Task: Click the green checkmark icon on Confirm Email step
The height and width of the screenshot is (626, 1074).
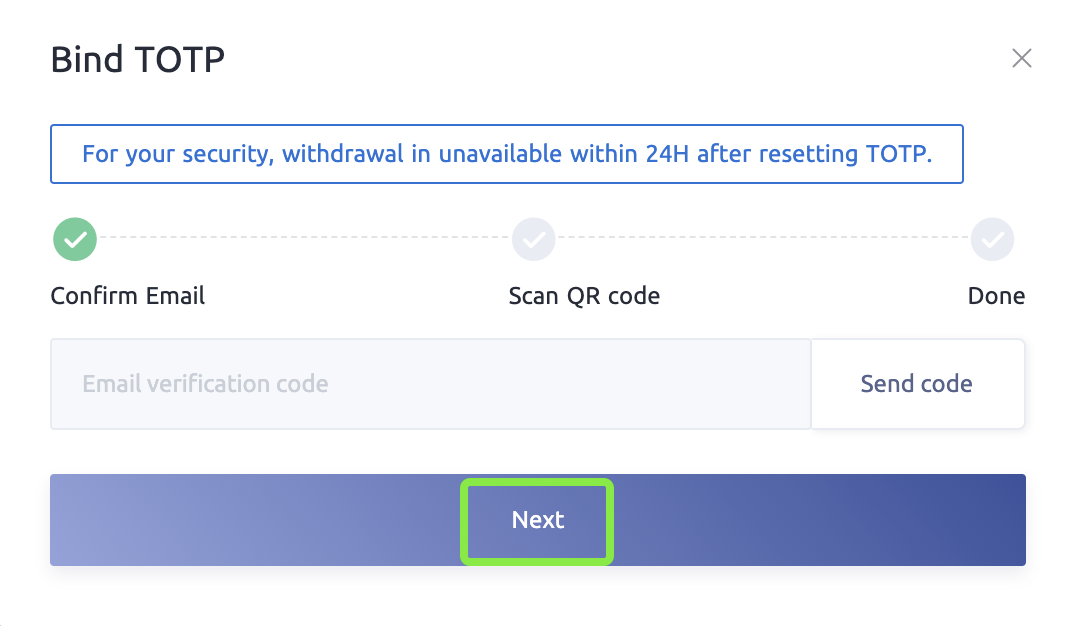Action: point(74,239)
